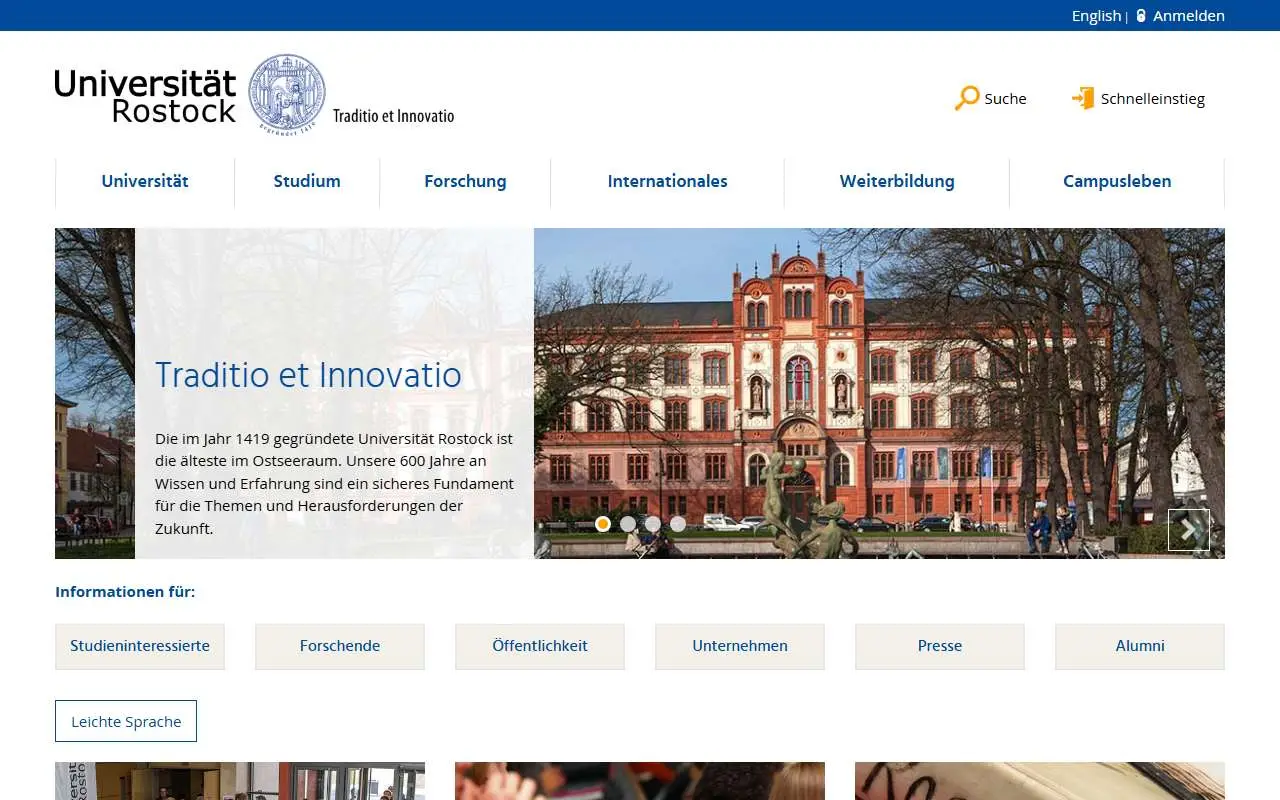Viewport: 1280px width, 800px height.
Task: Click the Forschende button
Action: pyautogui.click(x=340, y=647)
